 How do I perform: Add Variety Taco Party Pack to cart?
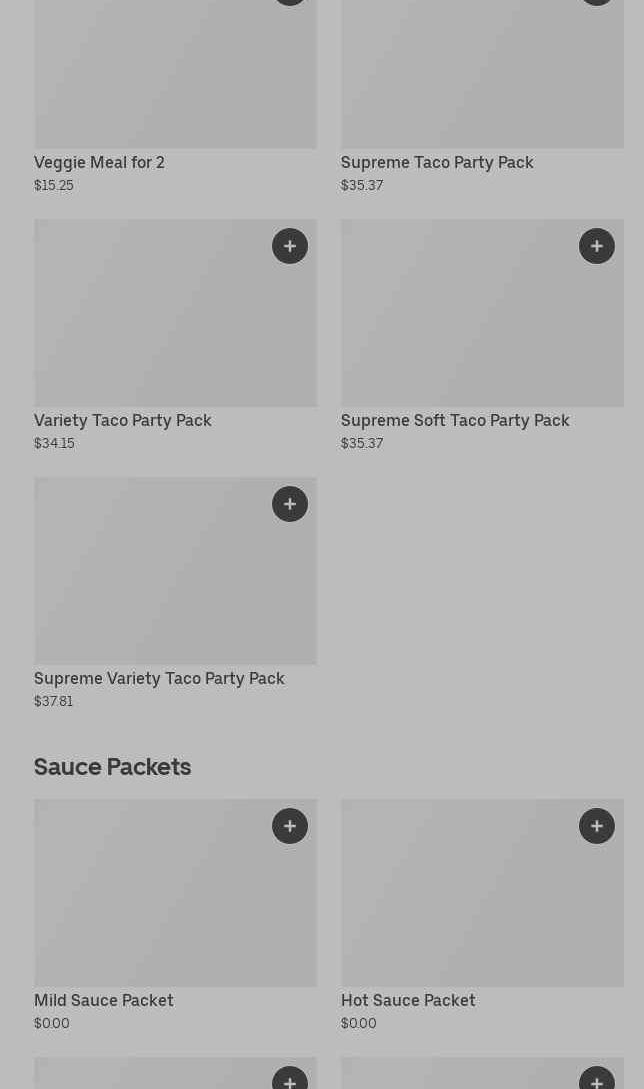(290, 246)
